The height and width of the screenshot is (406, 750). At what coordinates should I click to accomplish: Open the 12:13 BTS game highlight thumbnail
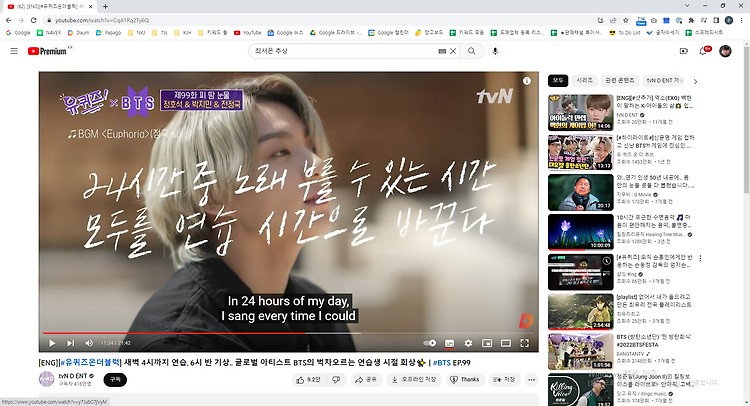click(581, 152)
